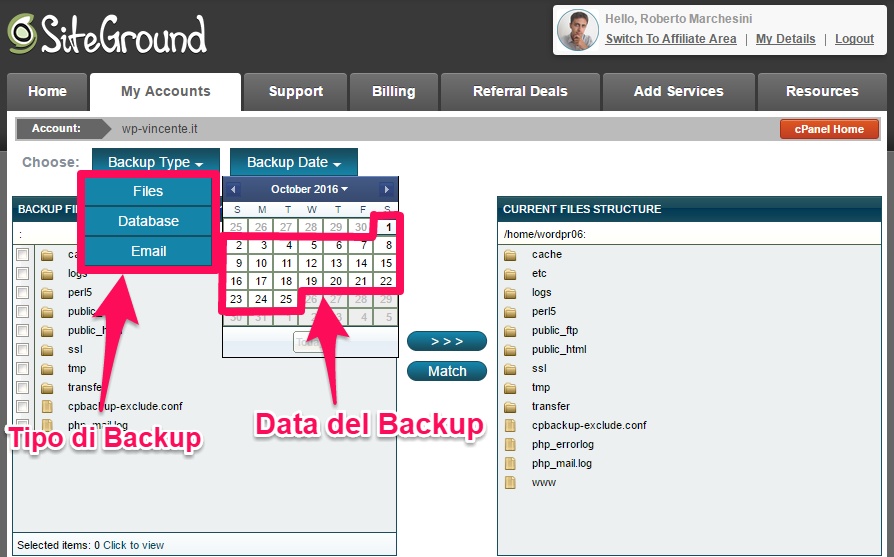Check the public_html backup folder checkbox
Screen dimensions: 894x557
click(x=22, y=331)
